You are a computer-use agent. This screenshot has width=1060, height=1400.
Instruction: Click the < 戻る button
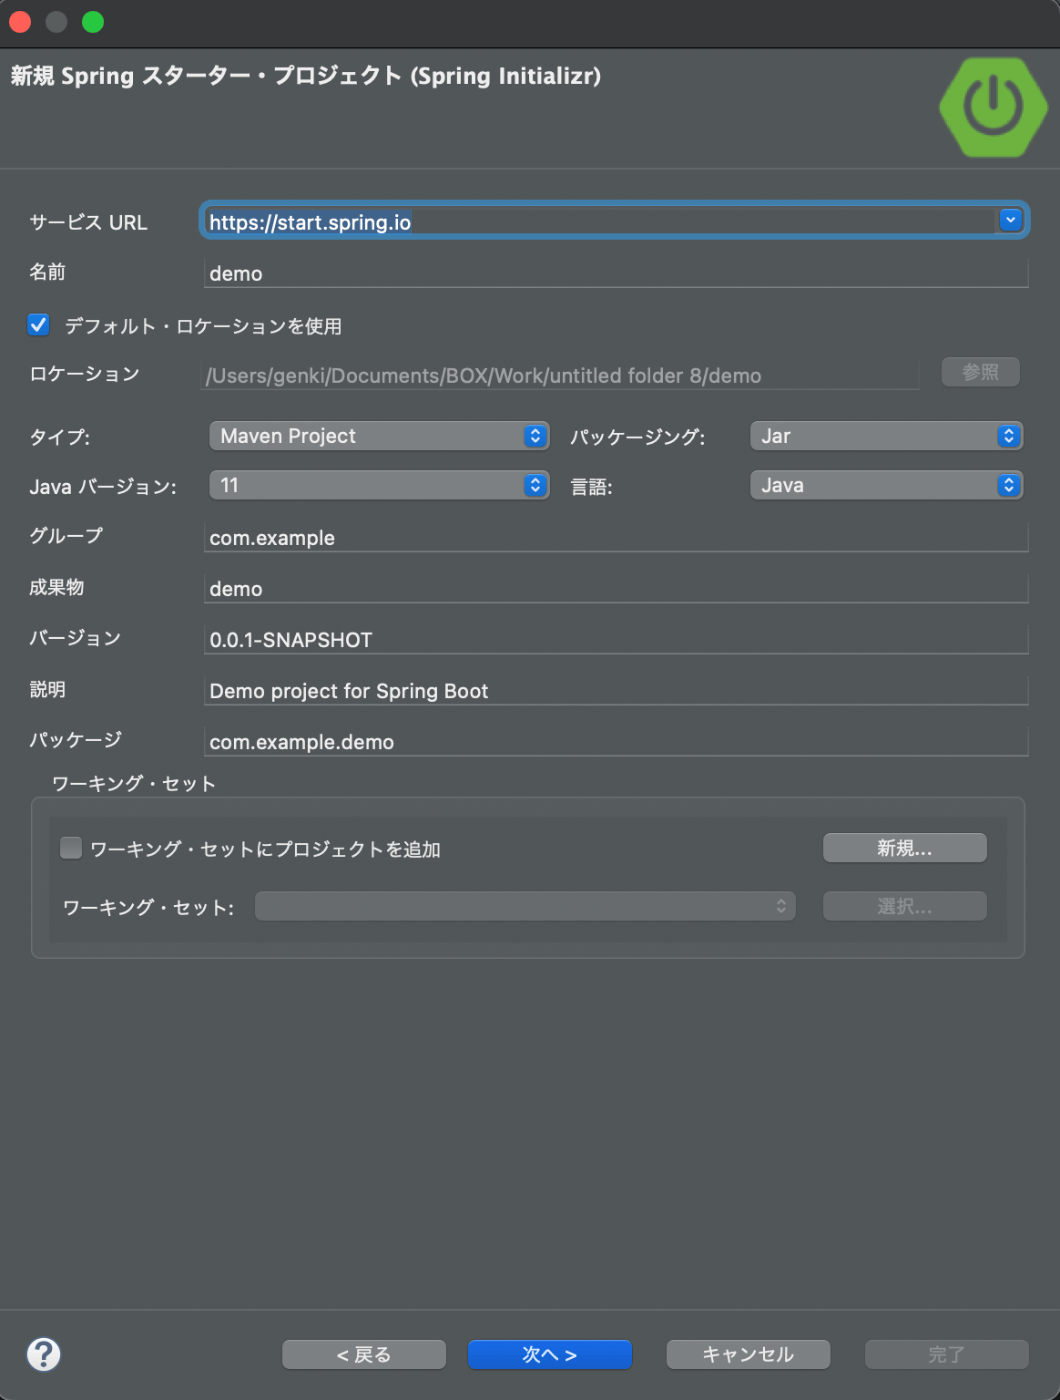(x=364, y=1354)
